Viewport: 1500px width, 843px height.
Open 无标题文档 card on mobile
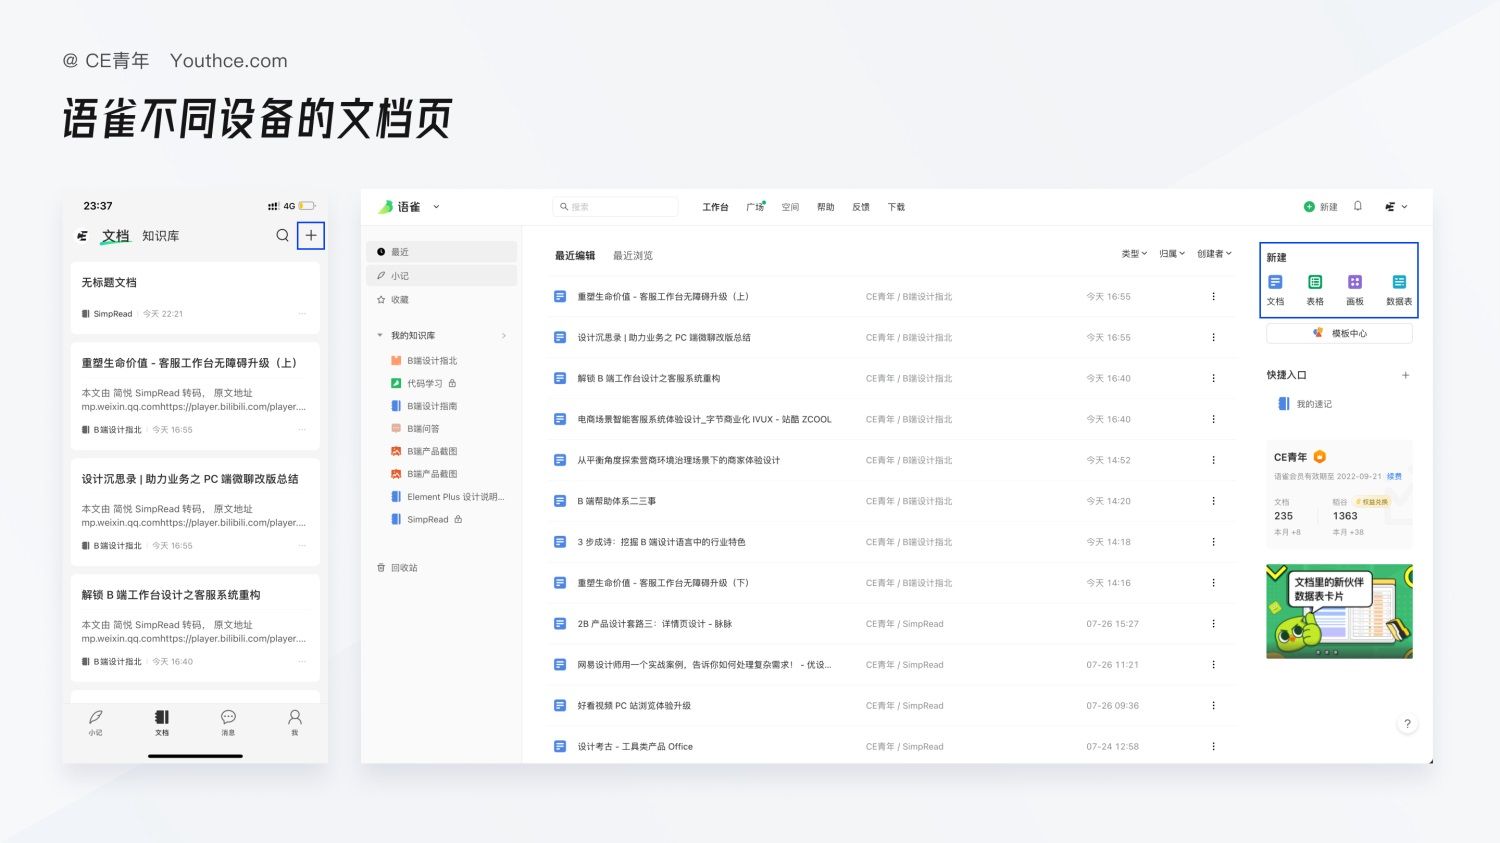[x=196, y=298]
